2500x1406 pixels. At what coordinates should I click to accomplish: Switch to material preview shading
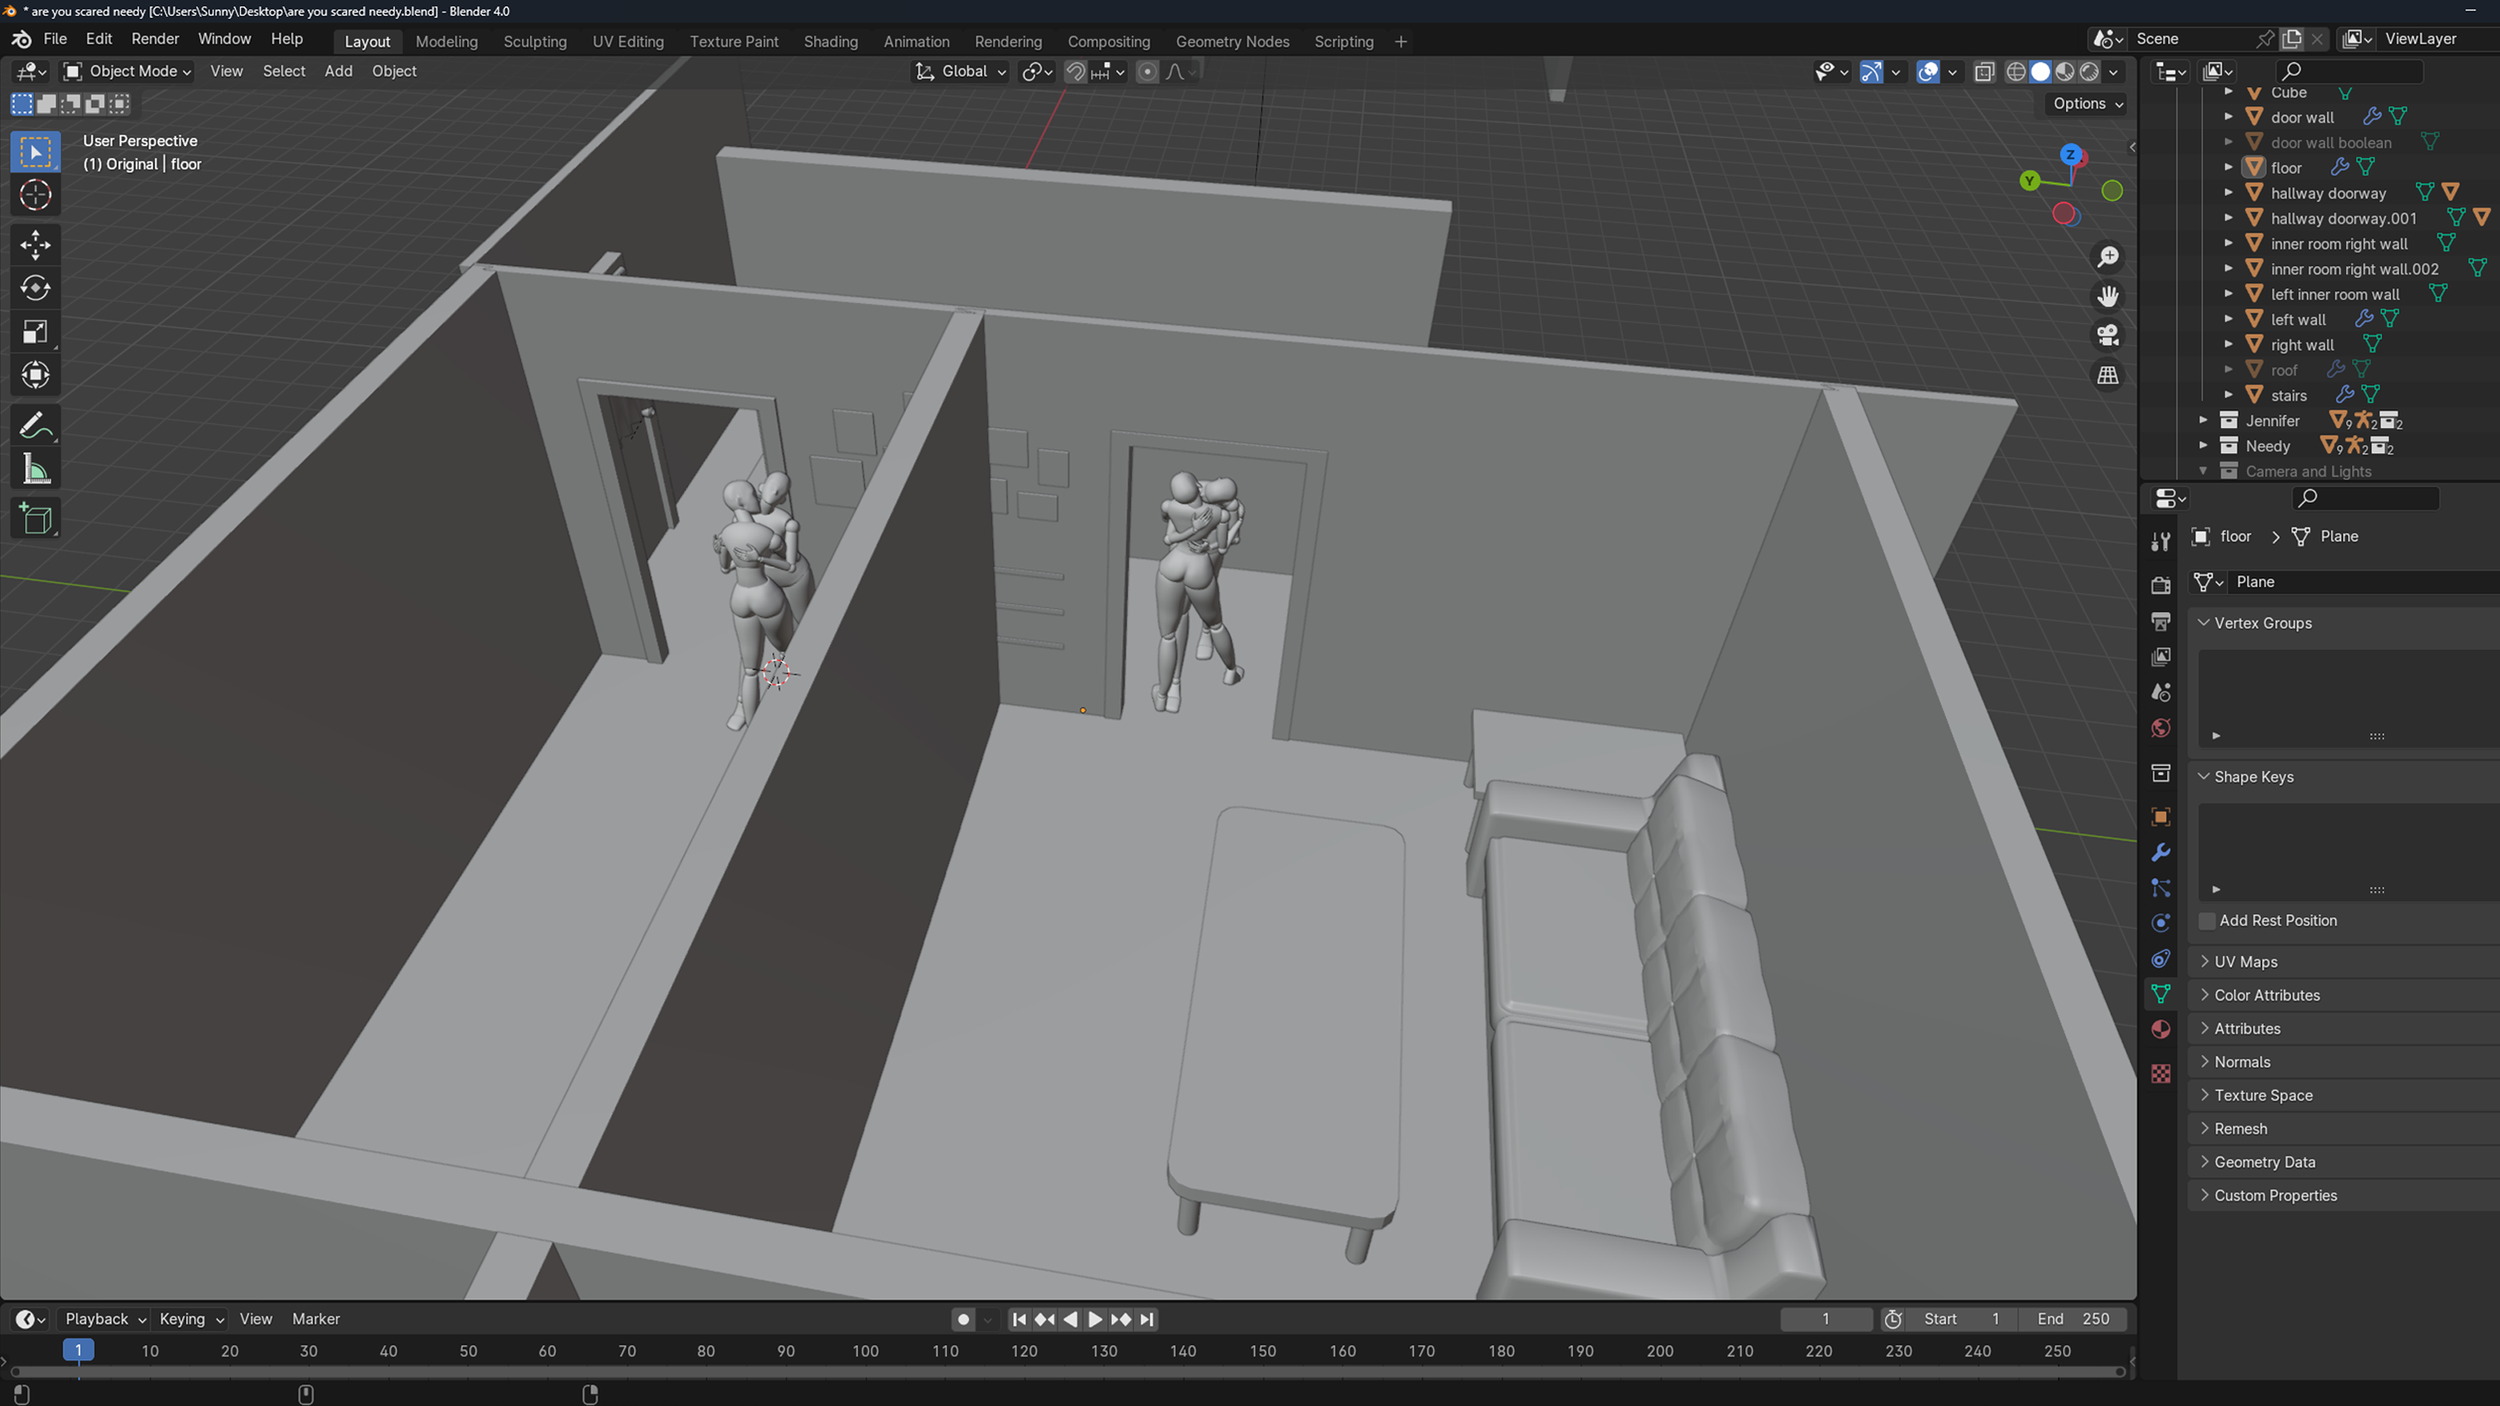[2065, 71]
